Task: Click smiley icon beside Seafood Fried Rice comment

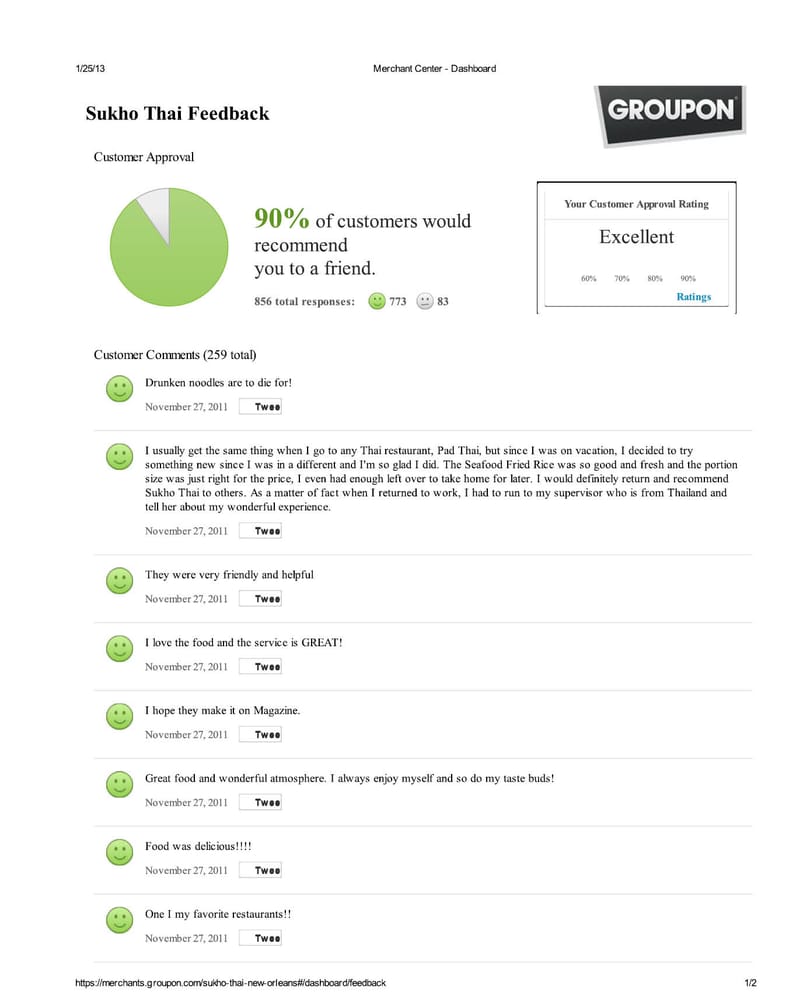Action: pos(120,458)
